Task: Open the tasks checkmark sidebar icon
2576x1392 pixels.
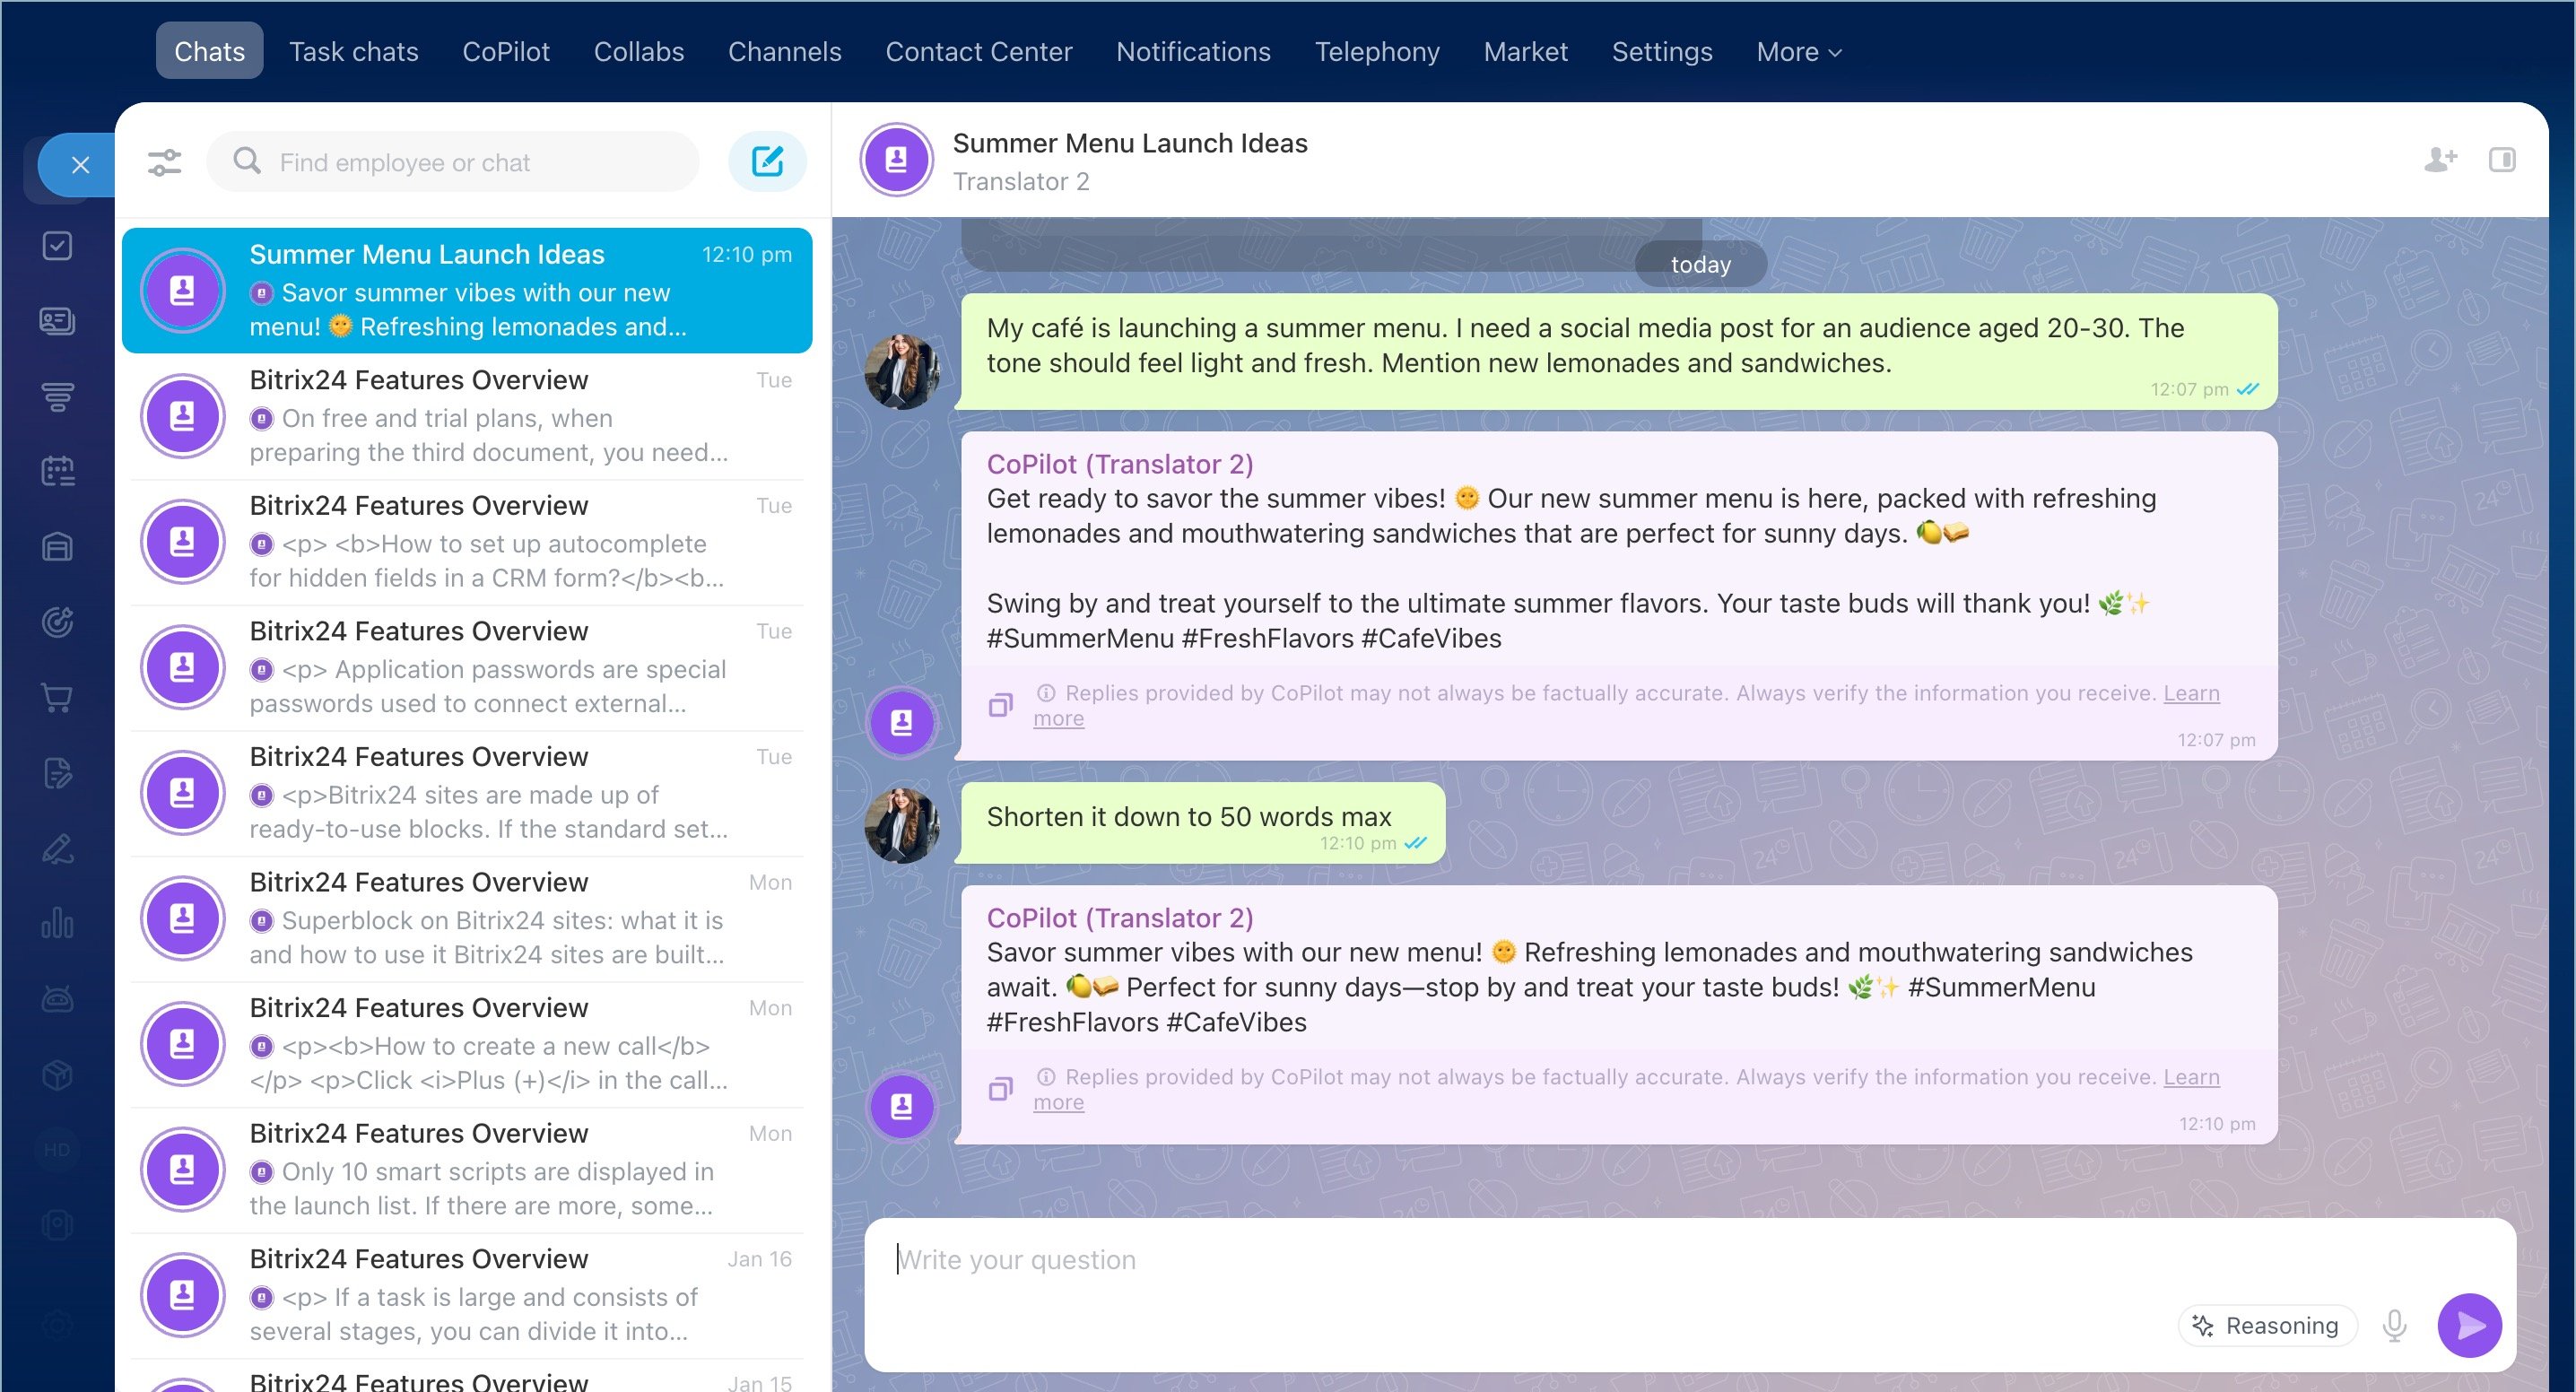Action: (x=57, y=246)
